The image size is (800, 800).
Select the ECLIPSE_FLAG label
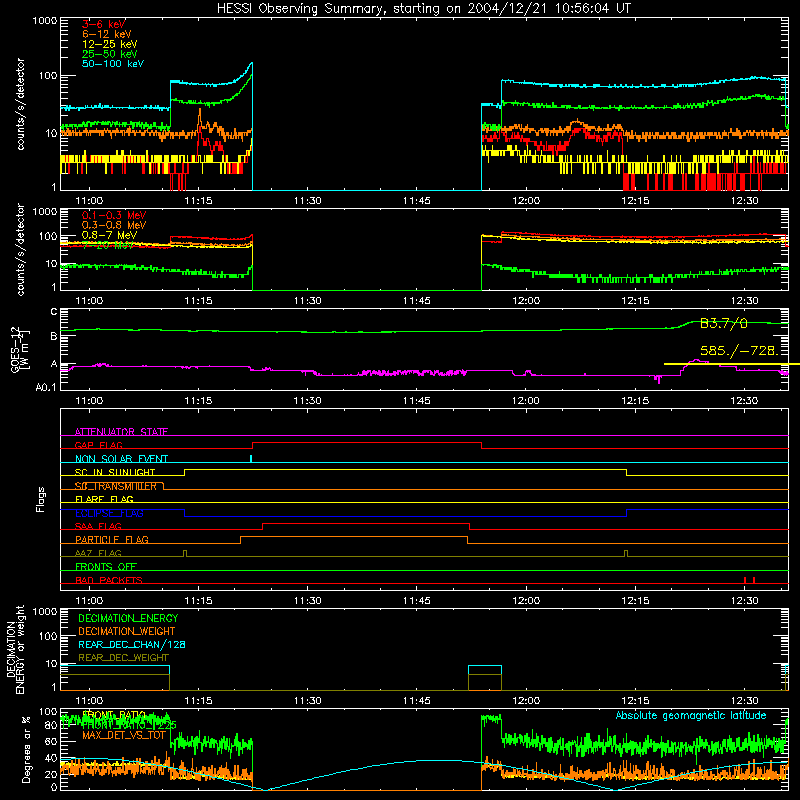point(109,513)
